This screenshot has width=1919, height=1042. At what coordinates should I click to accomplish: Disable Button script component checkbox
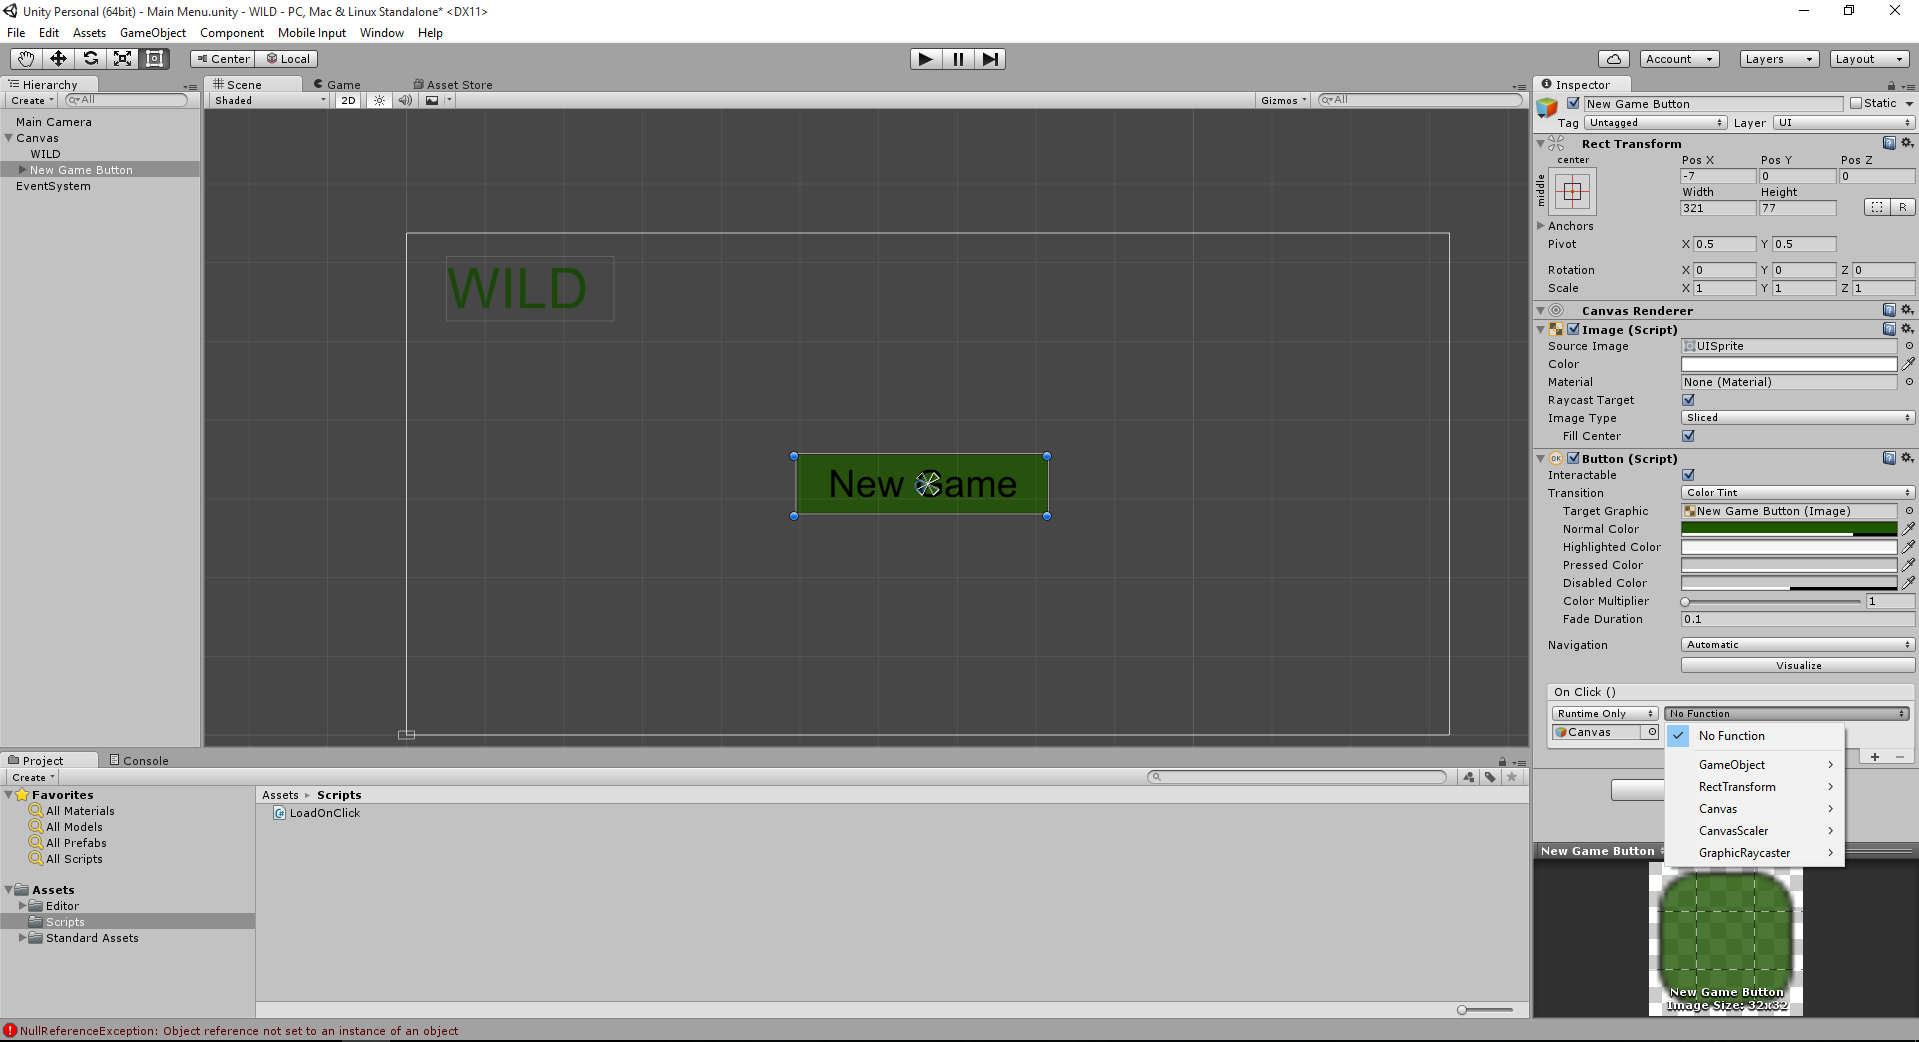(1573, 458)
